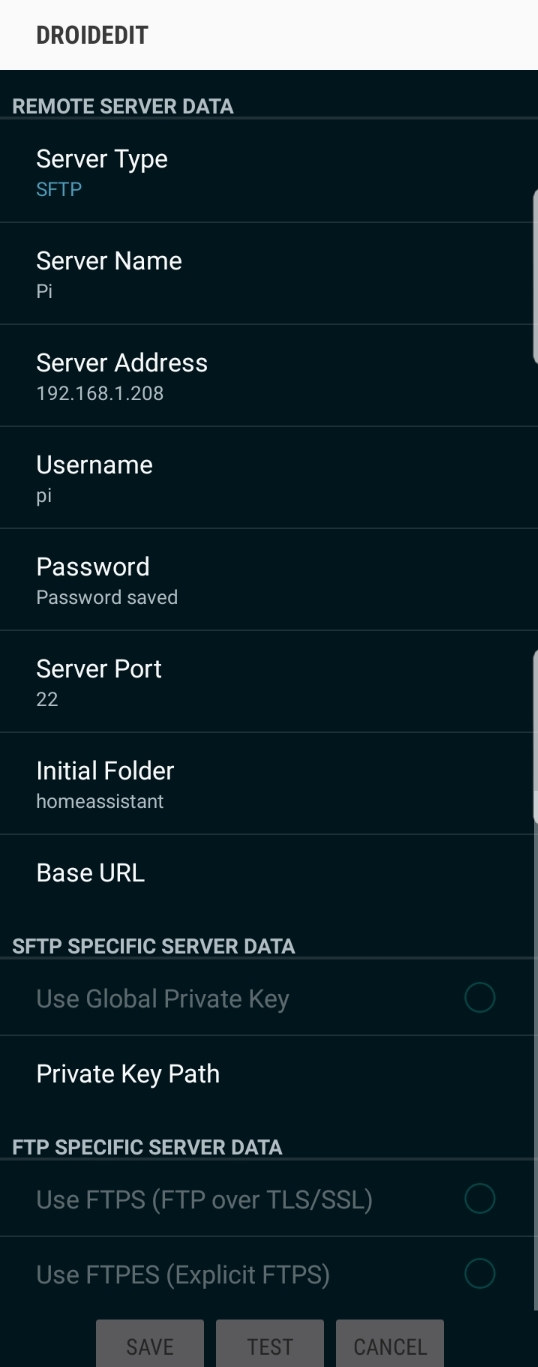Image resolution: width=538 pixels, height=1367 pixels.
Task: Open the Server Type setting
Action: (269, 171)
